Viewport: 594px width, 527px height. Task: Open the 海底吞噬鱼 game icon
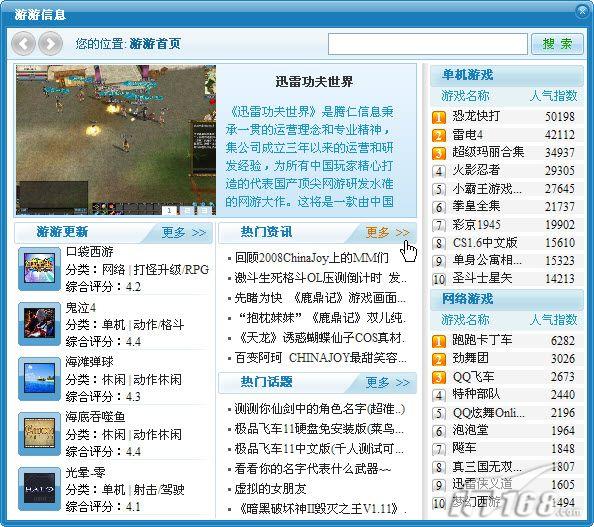[x=39, y=434]
